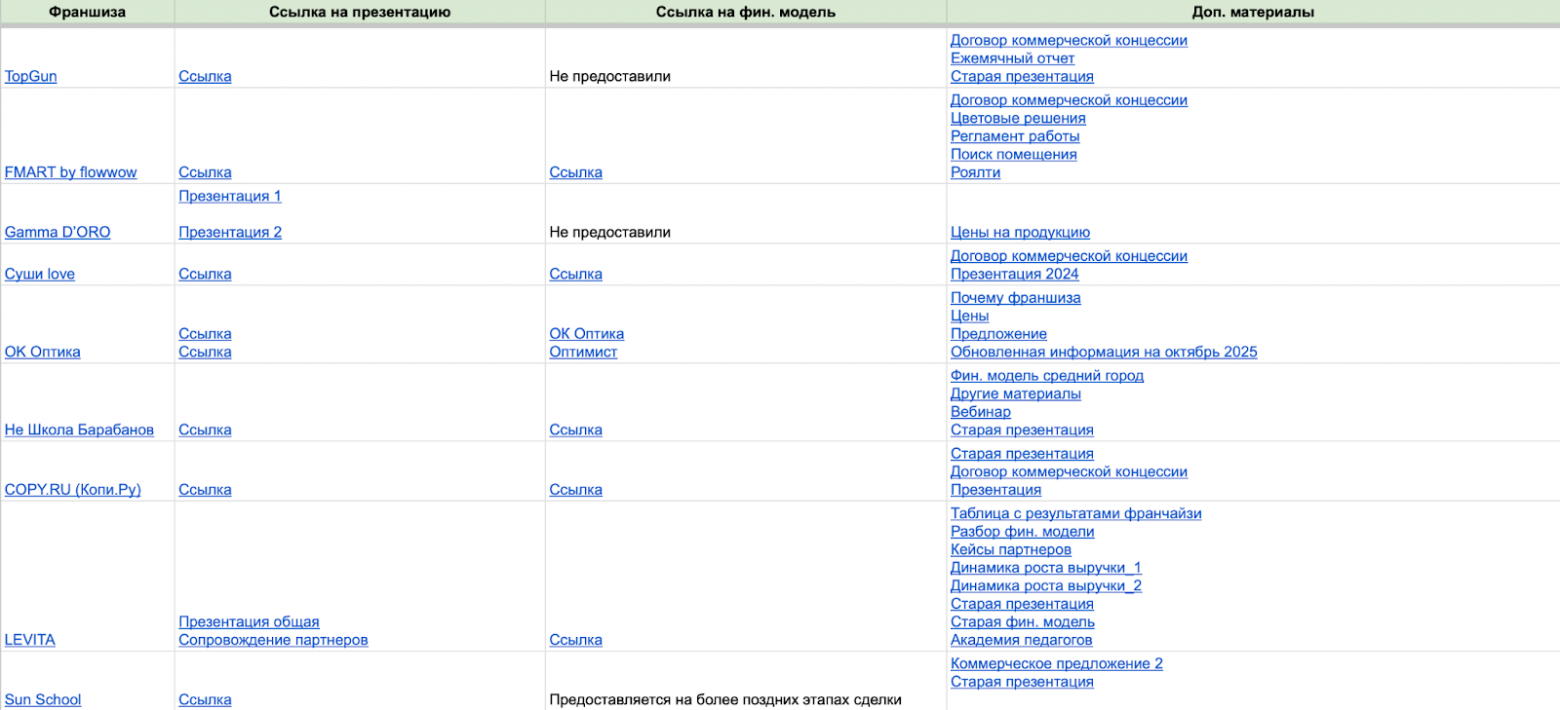This screenshot has width=1560, height=710.
Task: Open Цены на продукцию link
Action: pyautogui.click(x=1020, y=233)
